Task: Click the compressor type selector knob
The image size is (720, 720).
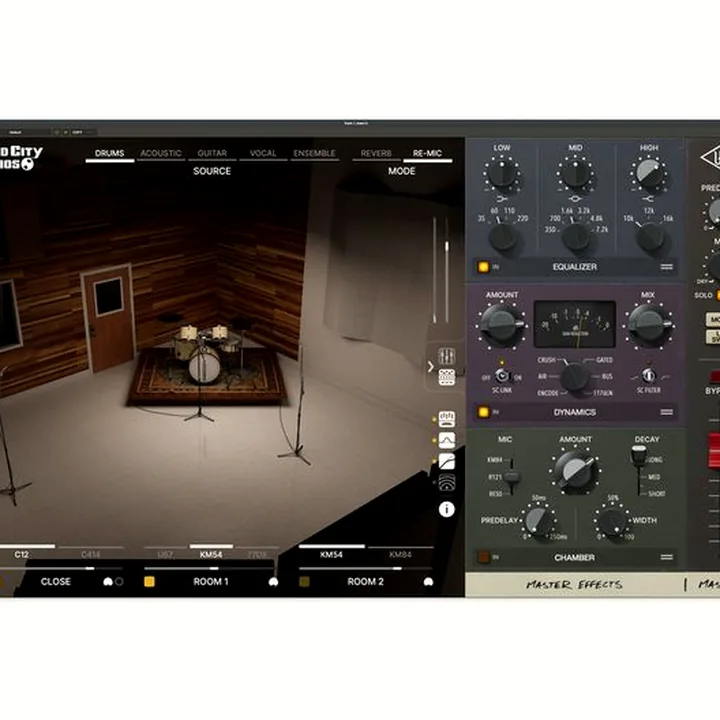Action: coord(574,377)
